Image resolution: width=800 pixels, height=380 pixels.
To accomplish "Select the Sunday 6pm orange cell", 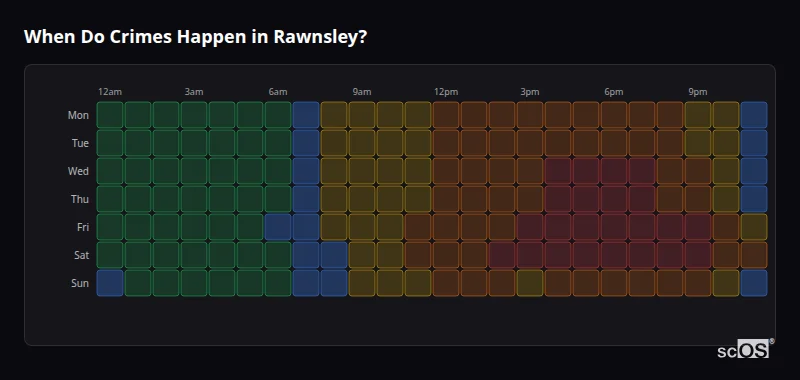I will click(x=614, y=283).
